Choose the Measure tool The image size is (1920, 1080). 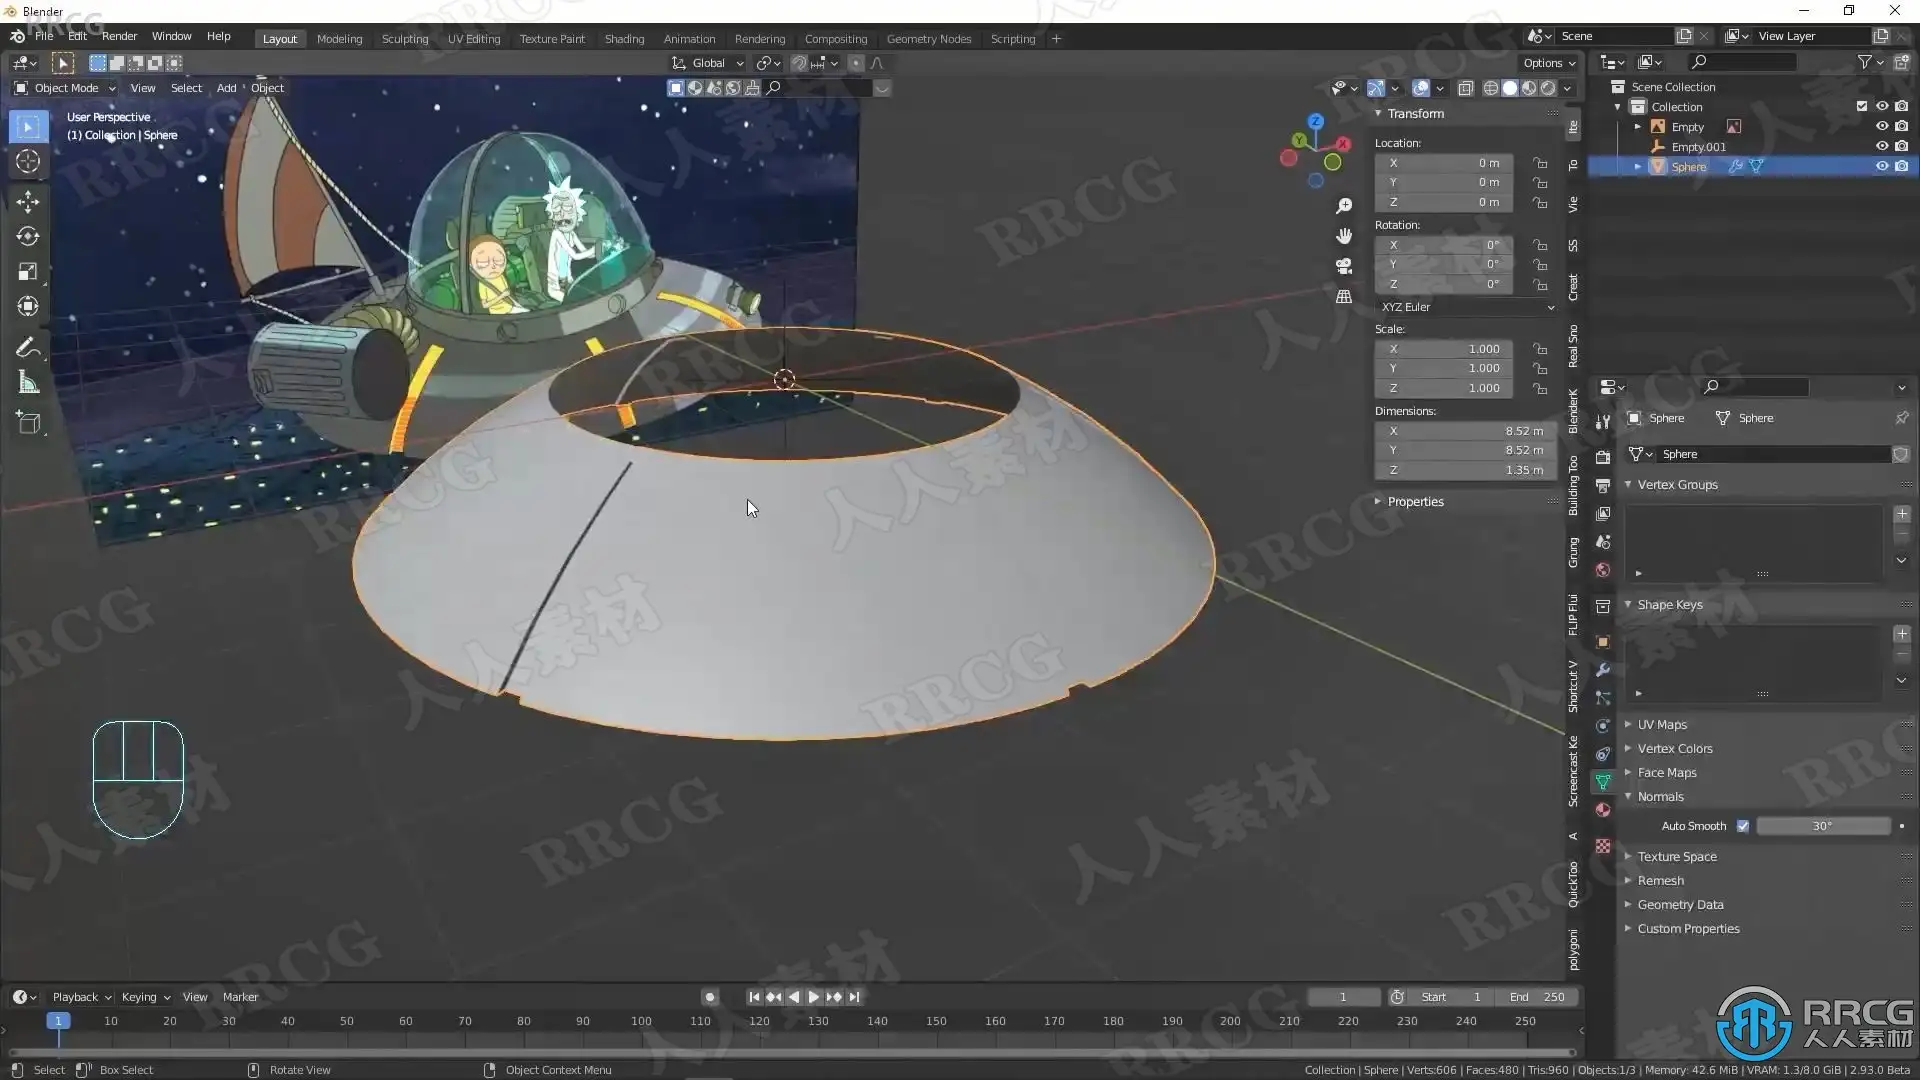pos(28,383)
